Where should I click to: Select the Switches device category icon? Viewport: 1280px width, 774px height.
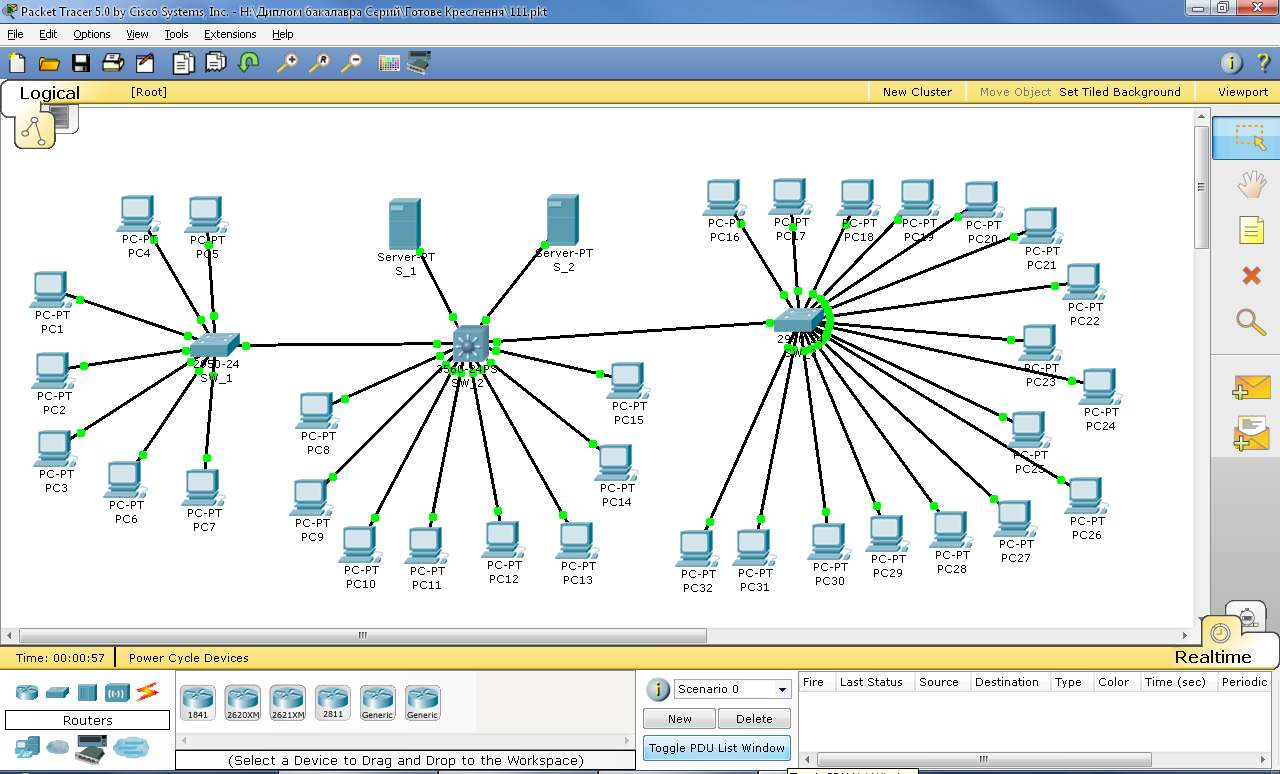tap(57, 691)
